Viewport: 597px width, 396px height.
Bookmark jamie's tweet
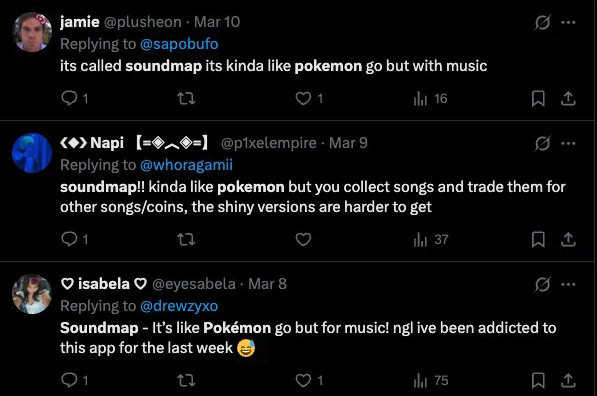538,99
